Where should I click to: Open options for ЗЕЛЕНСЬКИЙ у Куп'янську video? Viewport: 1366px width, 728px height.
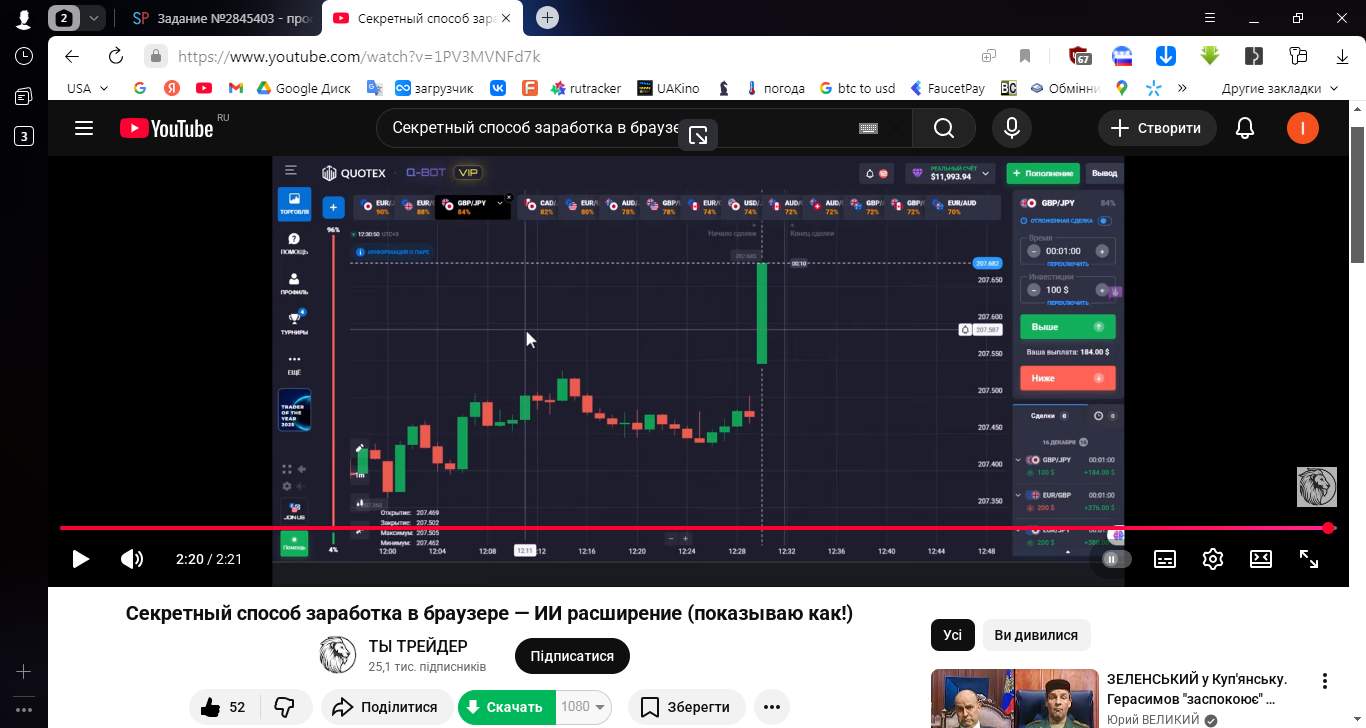coord(1325,681)
